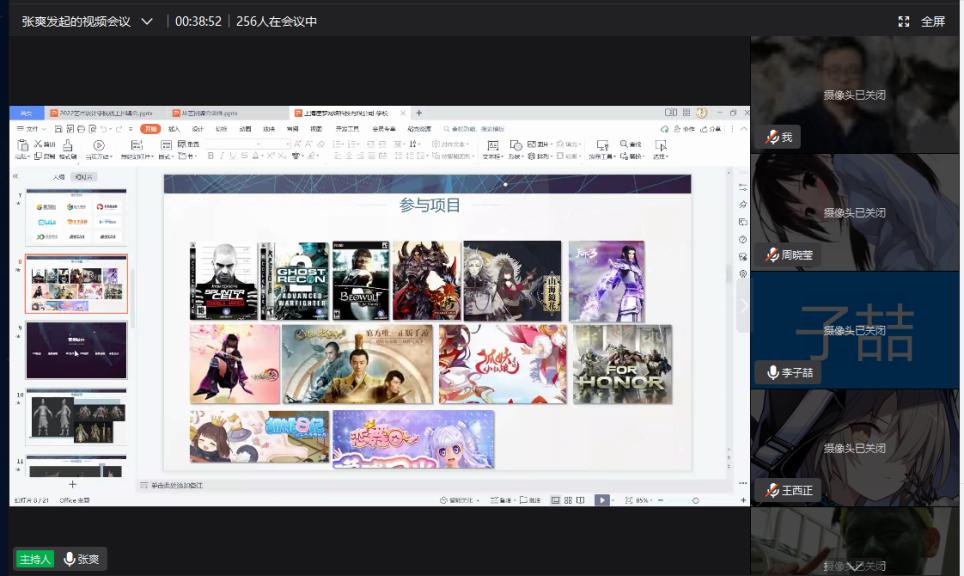The height and width of the screenshot is (576, 964).
Task: Click 王西正's muted microphone icon
Action: click(x=771, y=490)
